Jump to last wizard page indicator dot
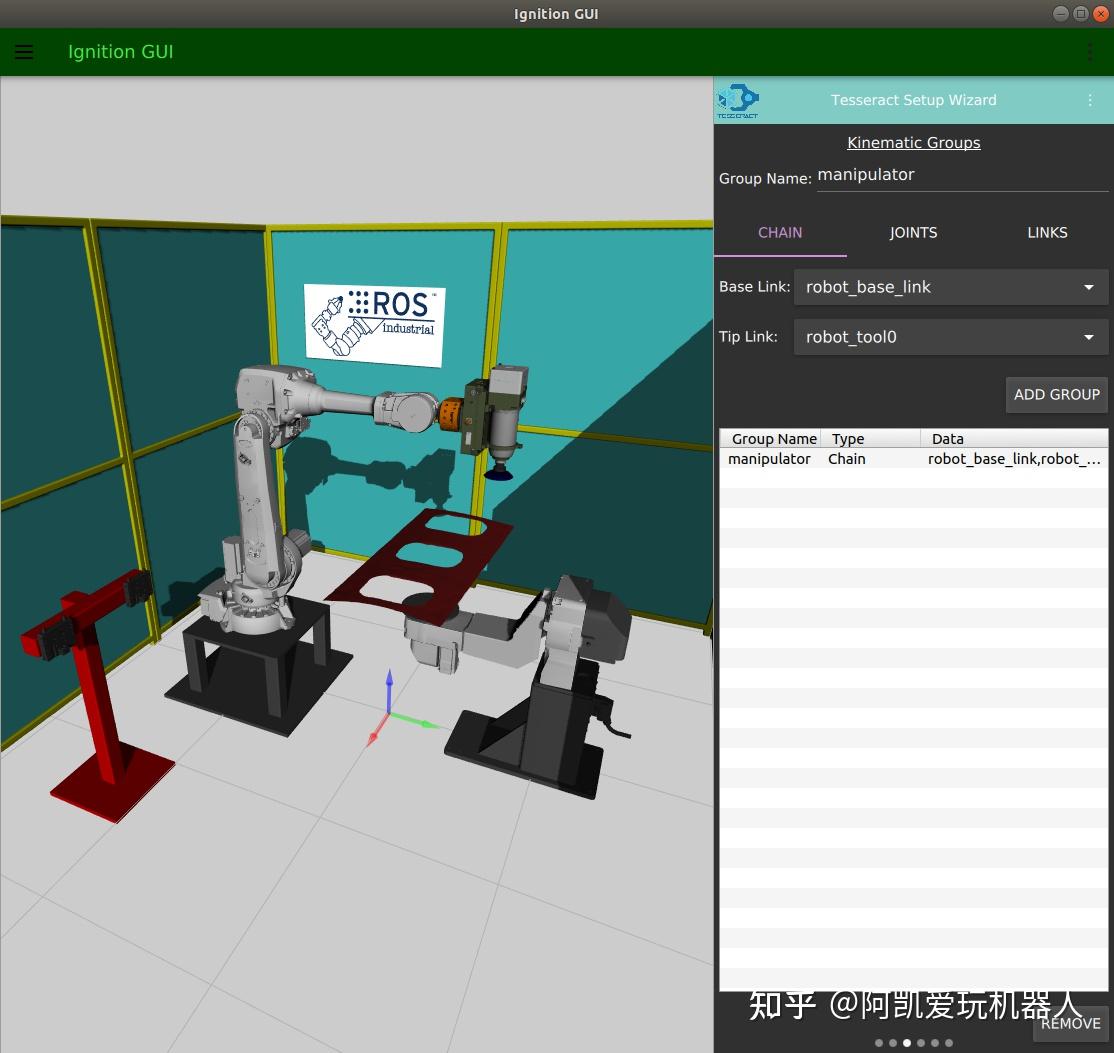This screenshot has height=1053, width=1114. coord(949,1043)
